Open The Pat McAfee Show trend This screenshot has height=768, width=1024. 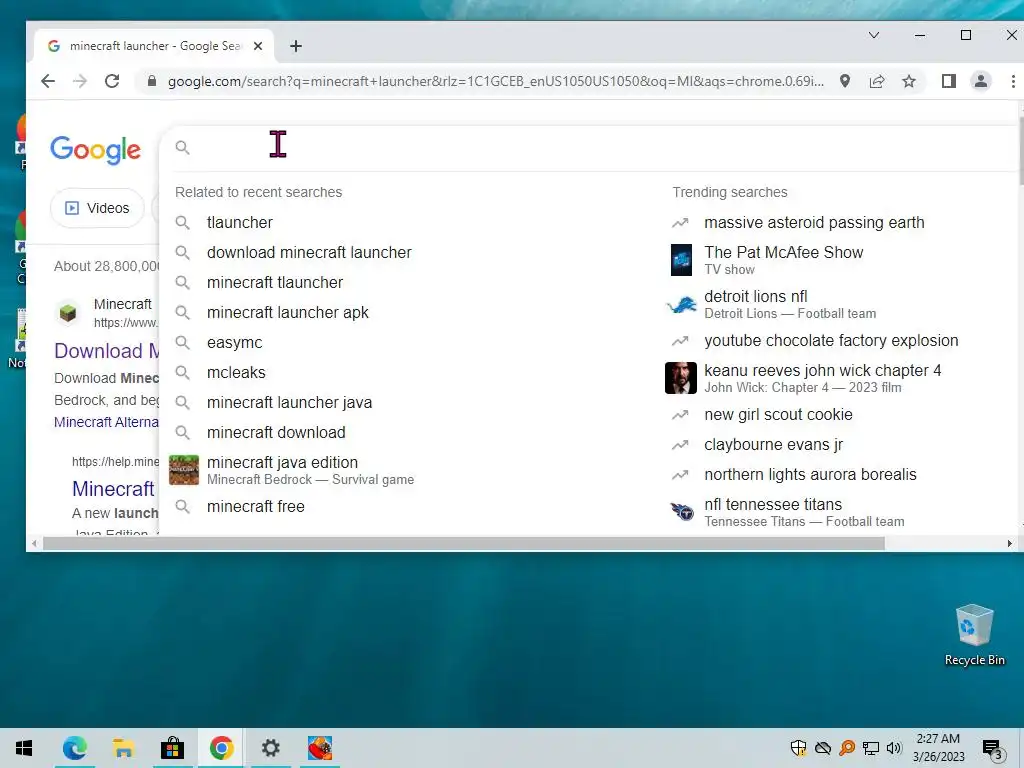point(784,260)
